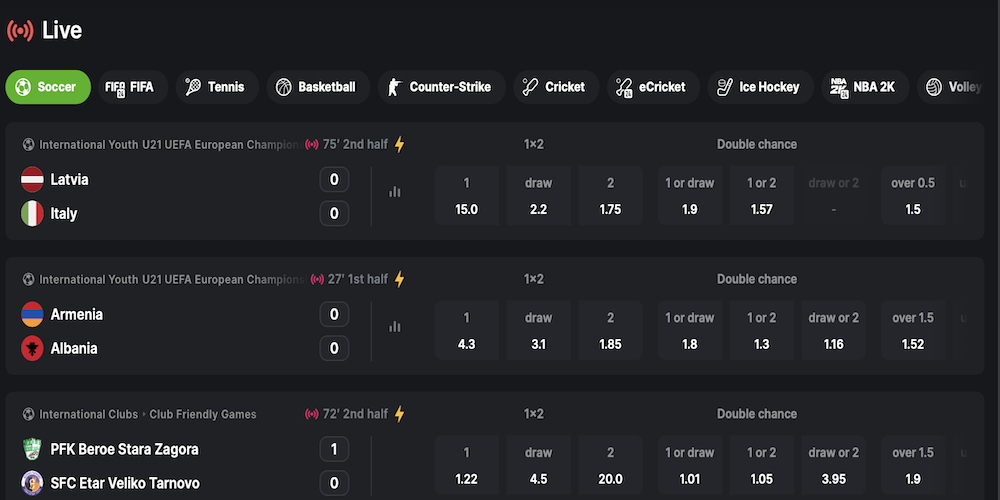Bet on Italy win at 1.75
The image size is (1000, 500).
coord(610,196)
